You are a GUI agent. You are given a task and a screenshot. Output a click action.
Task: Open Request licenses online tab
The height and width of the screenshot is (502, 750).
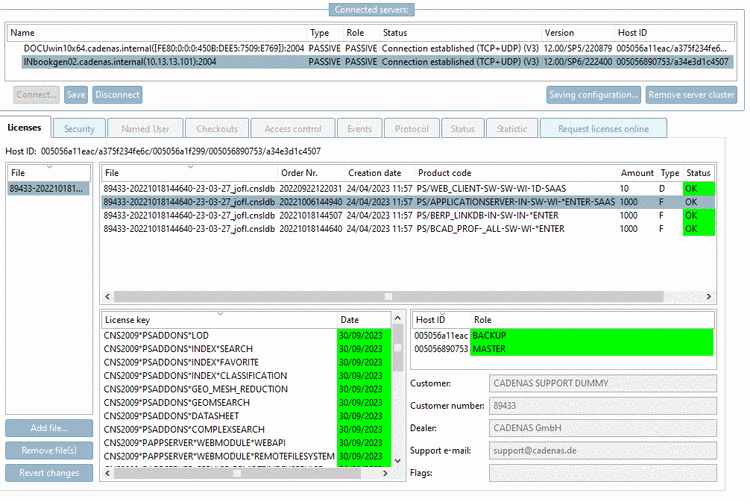pos(603,129)
